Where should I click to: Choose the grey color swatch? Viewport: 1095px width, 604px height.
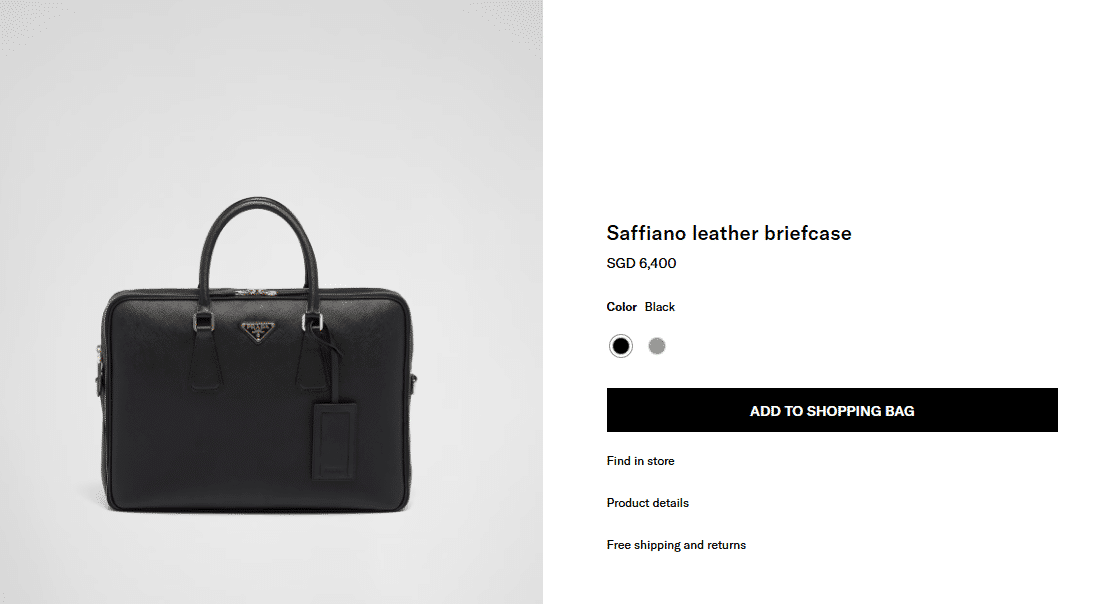click(656, 346)
